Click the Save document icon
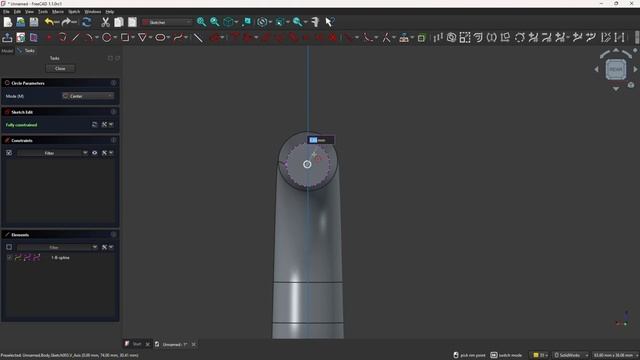 [33, 22]
